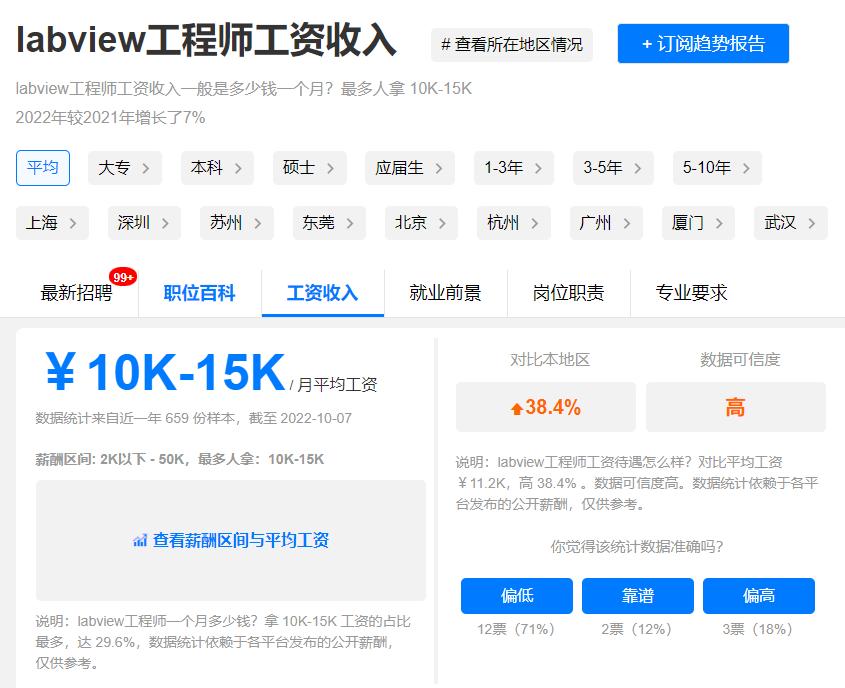The width and height of the screenshot is (845, 688).
Task: Expand the 大专 education filter chevron
Action: point(148,169)
